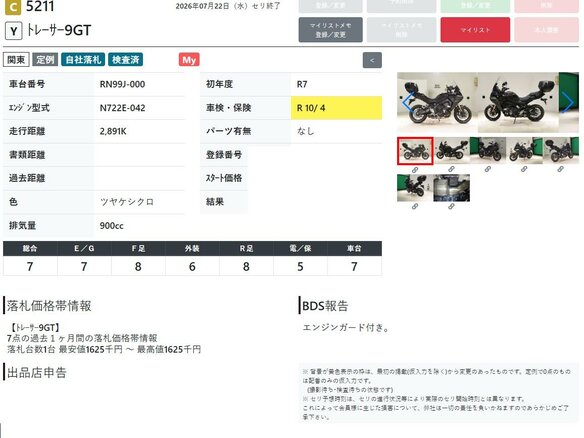Click the 自社落札 tag
Image resolution: width=584 pixels, height=438 pixels.
click(x=83, y=60)
